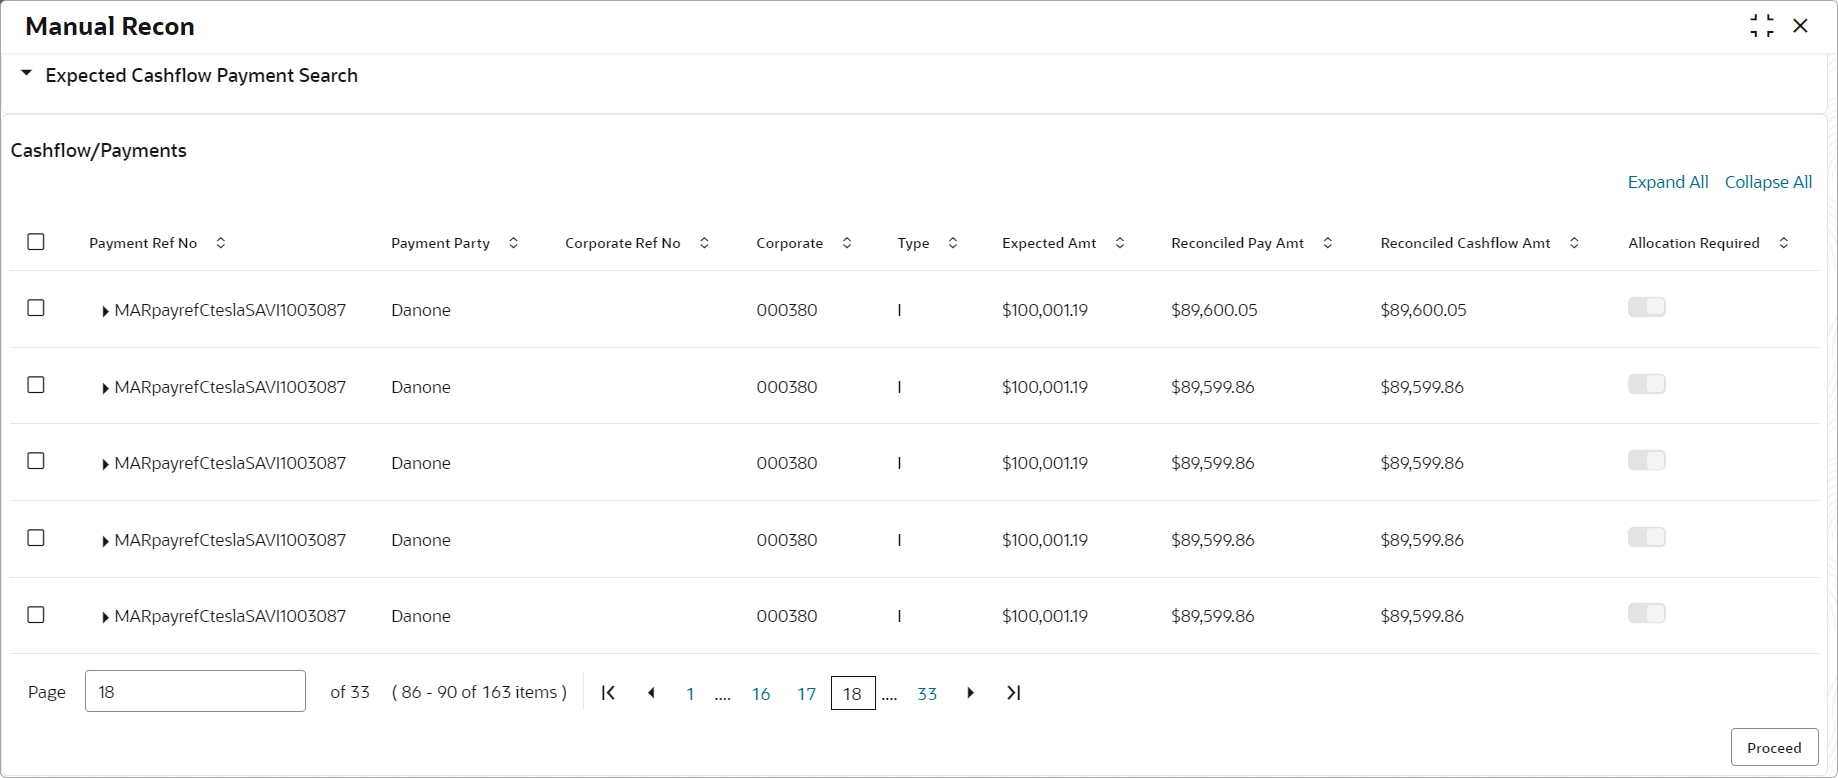Focus the Page number input field
This screenshot has width=1838, height=778.
pos(195,692)
